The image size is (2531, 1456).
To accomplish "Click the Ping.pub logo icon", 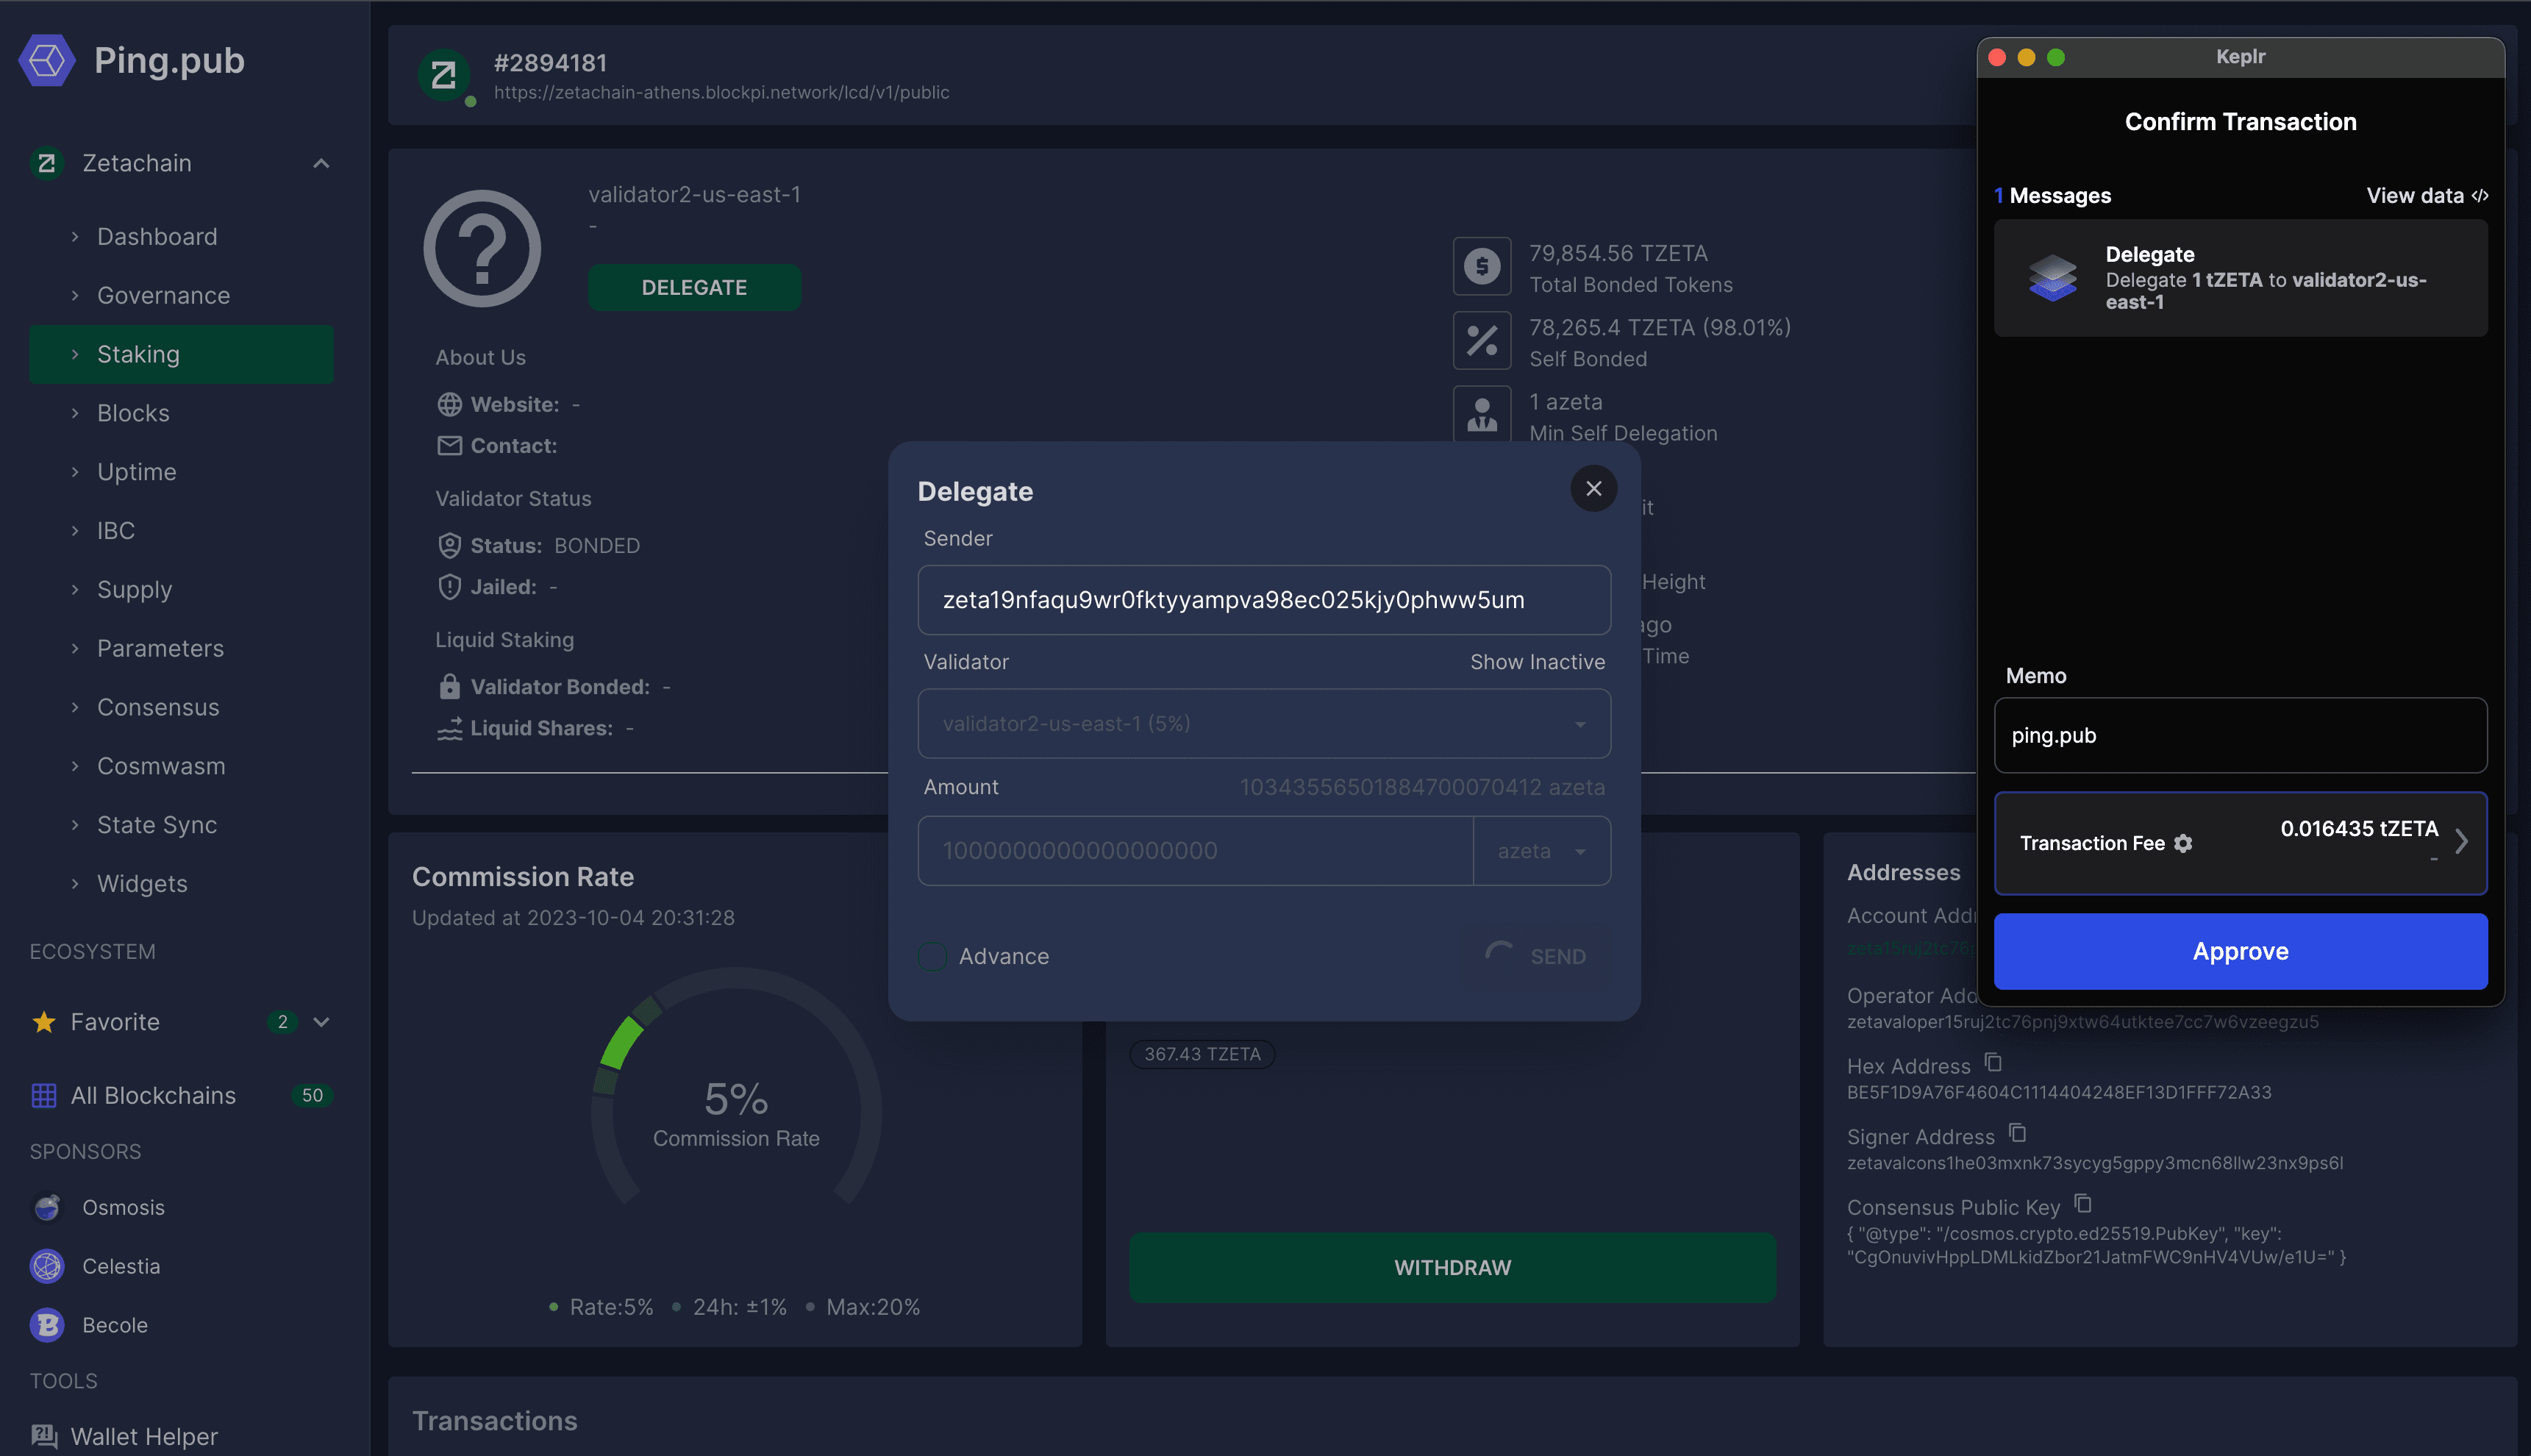I will (47, 61).
